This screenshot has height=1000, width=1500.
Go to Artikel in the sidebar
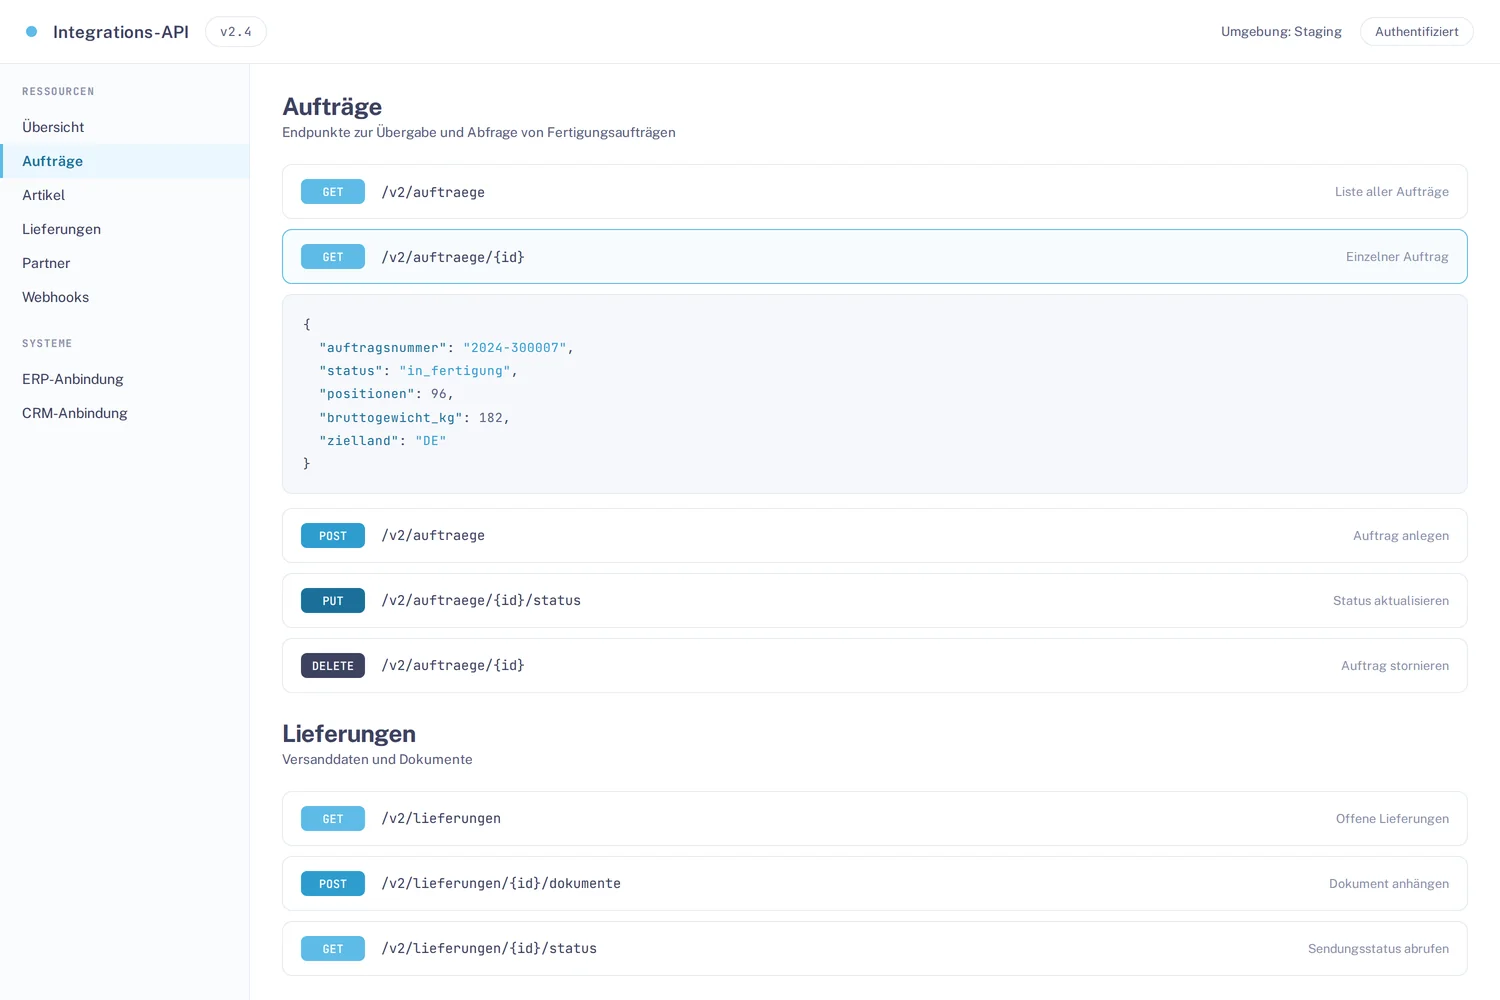(125, 195)
